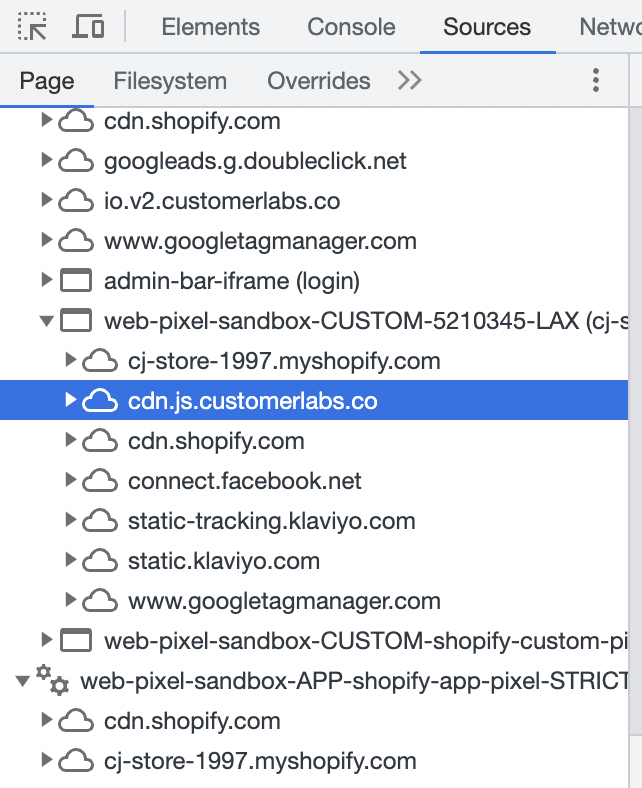
Task: Collapse the web-pixel-sandbox-CUSTOM-5210345-LAX node
Action: point(47,321)
